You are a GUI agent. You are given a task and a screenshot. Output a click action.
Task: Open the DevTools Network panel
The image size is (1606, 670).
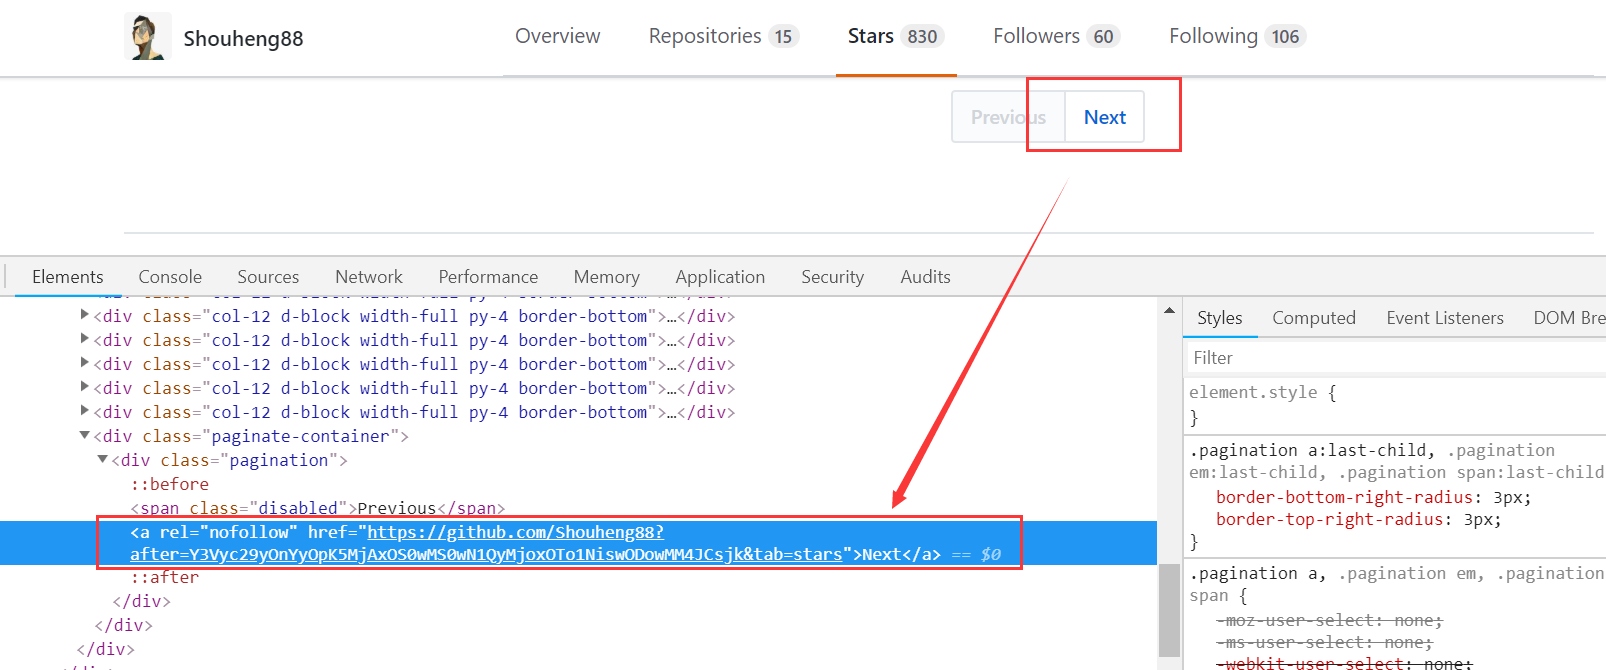pyautogui.click(x=369, y=277)
